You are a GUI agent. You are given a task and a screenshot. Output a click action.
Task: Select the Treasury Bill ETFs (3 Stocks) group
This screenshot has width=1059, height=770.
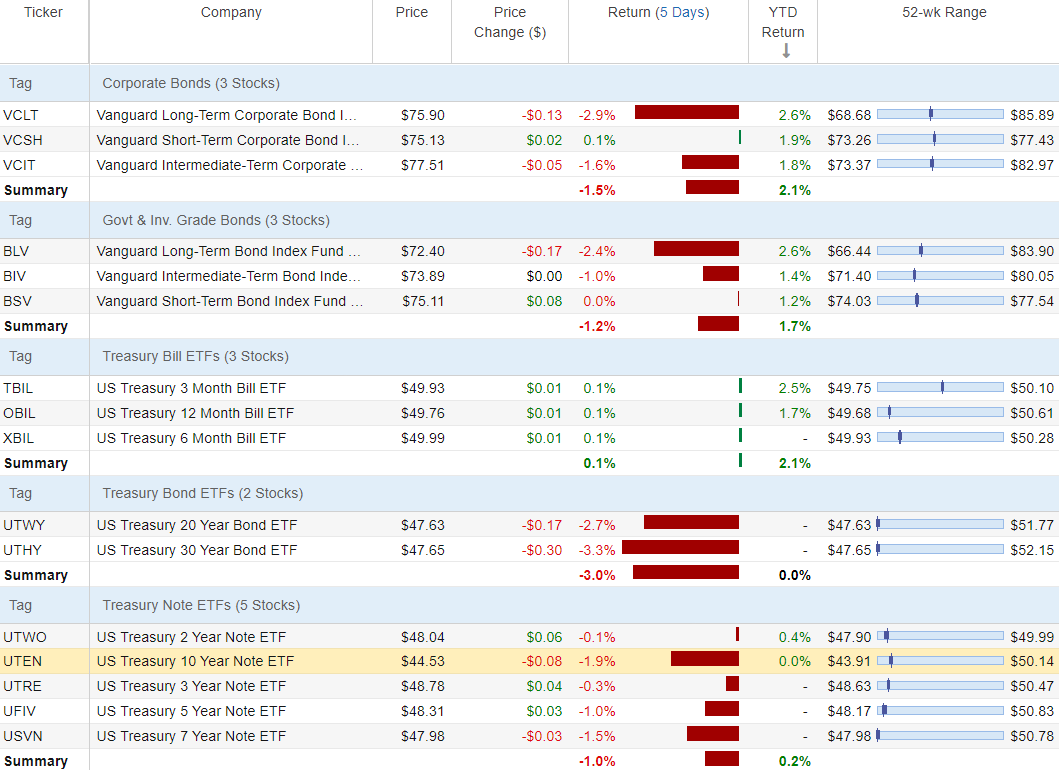(x=530, y=356)
